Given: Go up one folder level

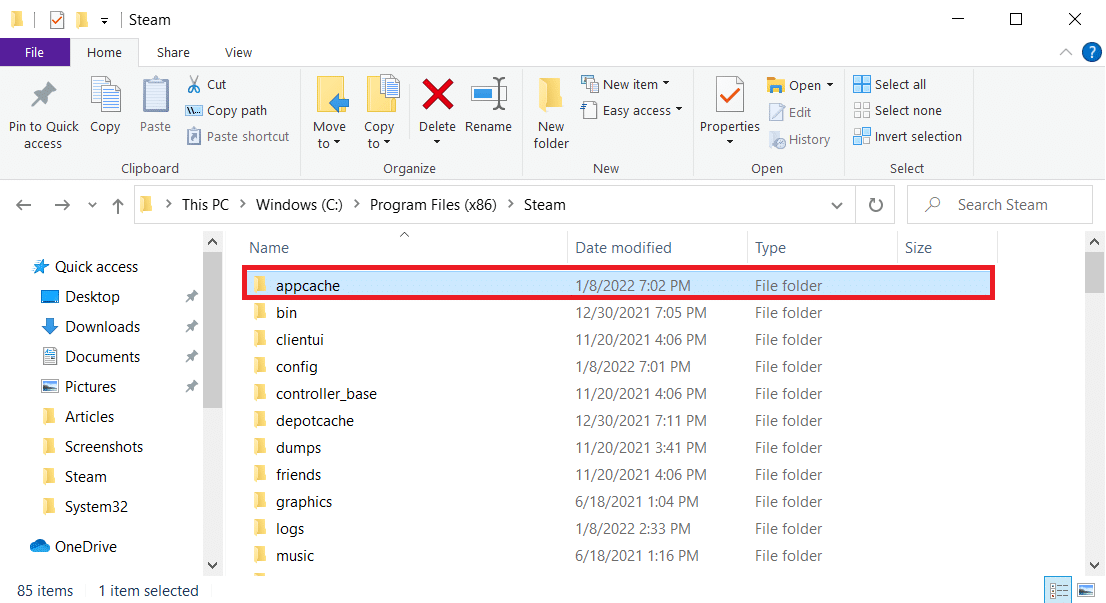Looking at the screenshot, I should click(x=118, y=206).
